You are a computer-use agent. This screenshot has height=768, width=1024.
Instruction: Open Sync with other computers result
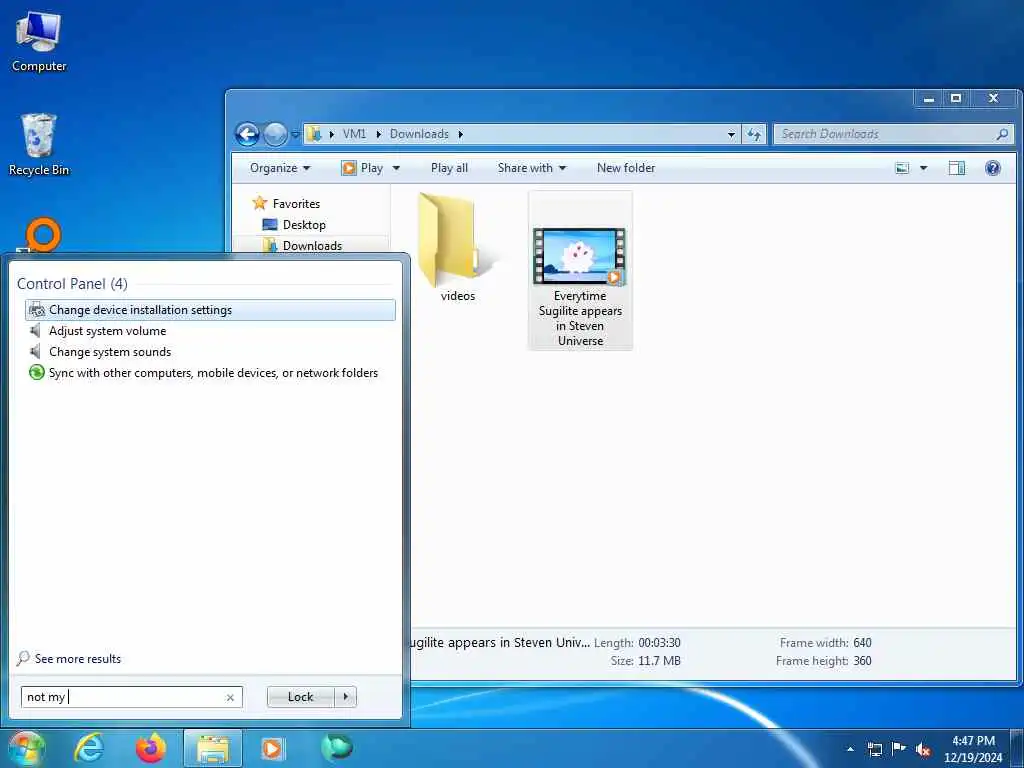coord(210,373)
